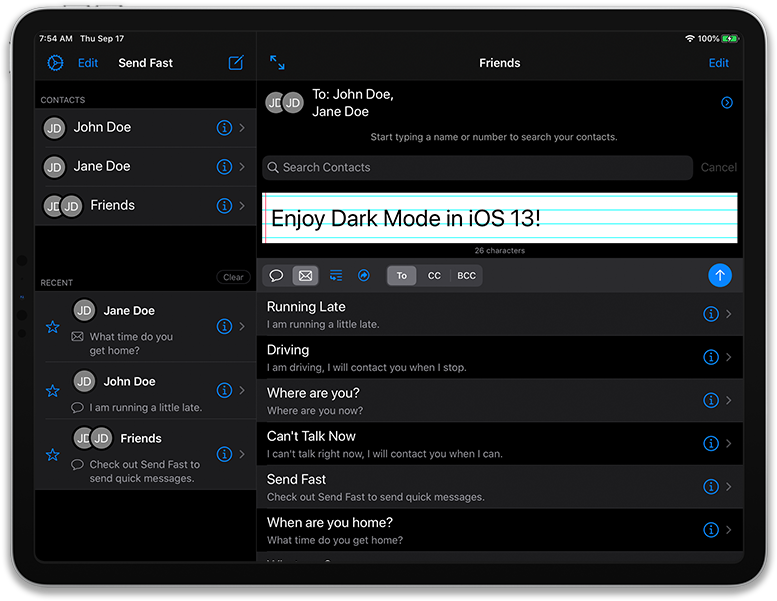Open the settings gear in the sidebar header
Screen dimensions: 777x601
coord(55,63)
